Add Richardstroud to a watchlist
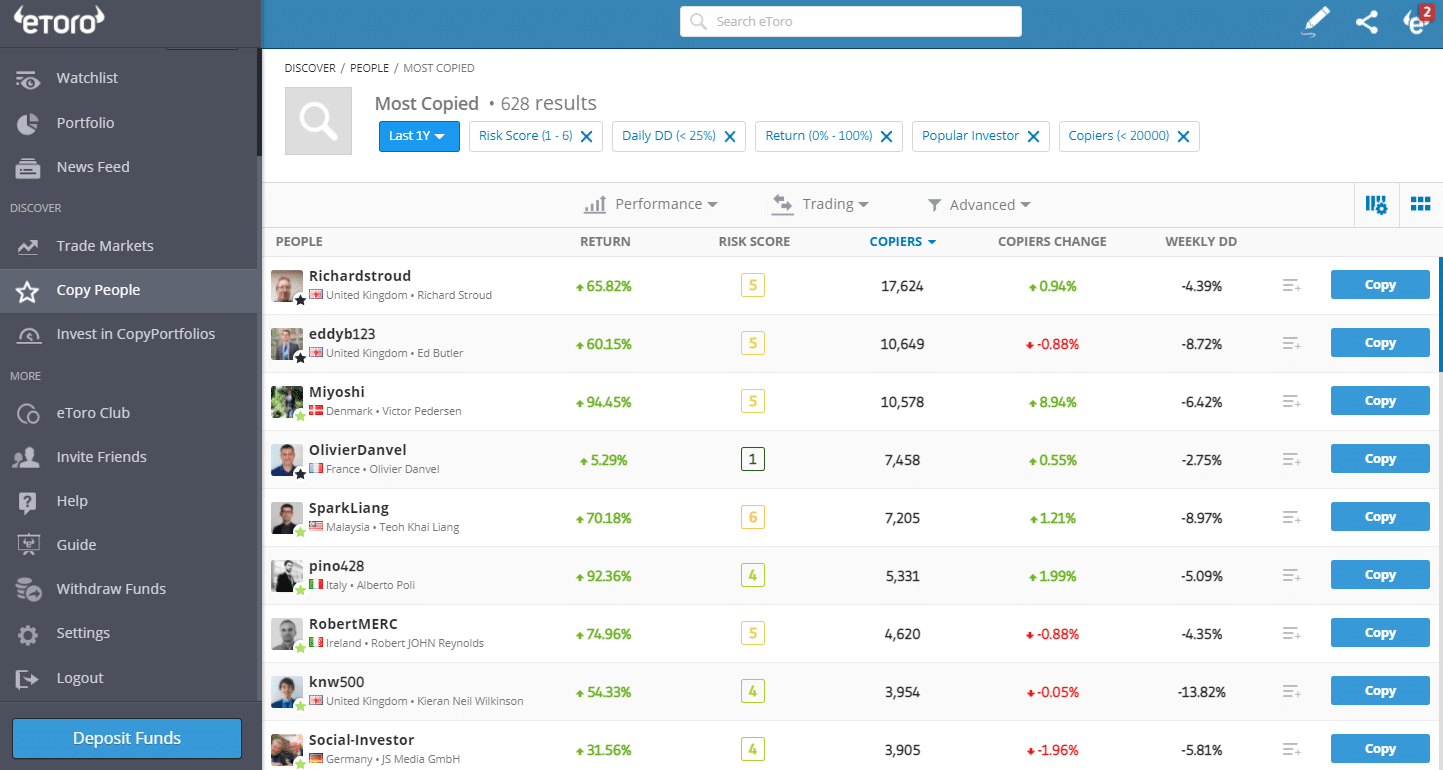Image resolution: width=1443 pixels, height=770 pixels. point(1290,285)
